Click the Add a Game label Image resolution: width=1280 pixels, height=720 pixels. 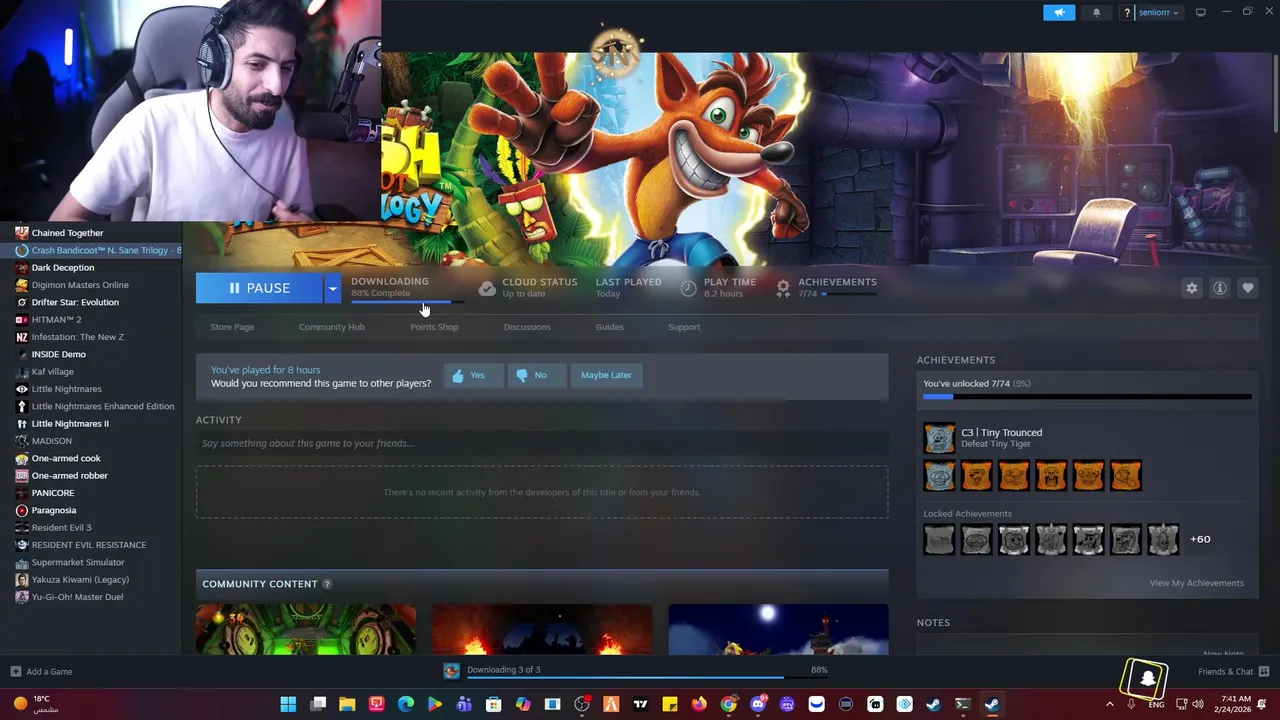[49, 672]
